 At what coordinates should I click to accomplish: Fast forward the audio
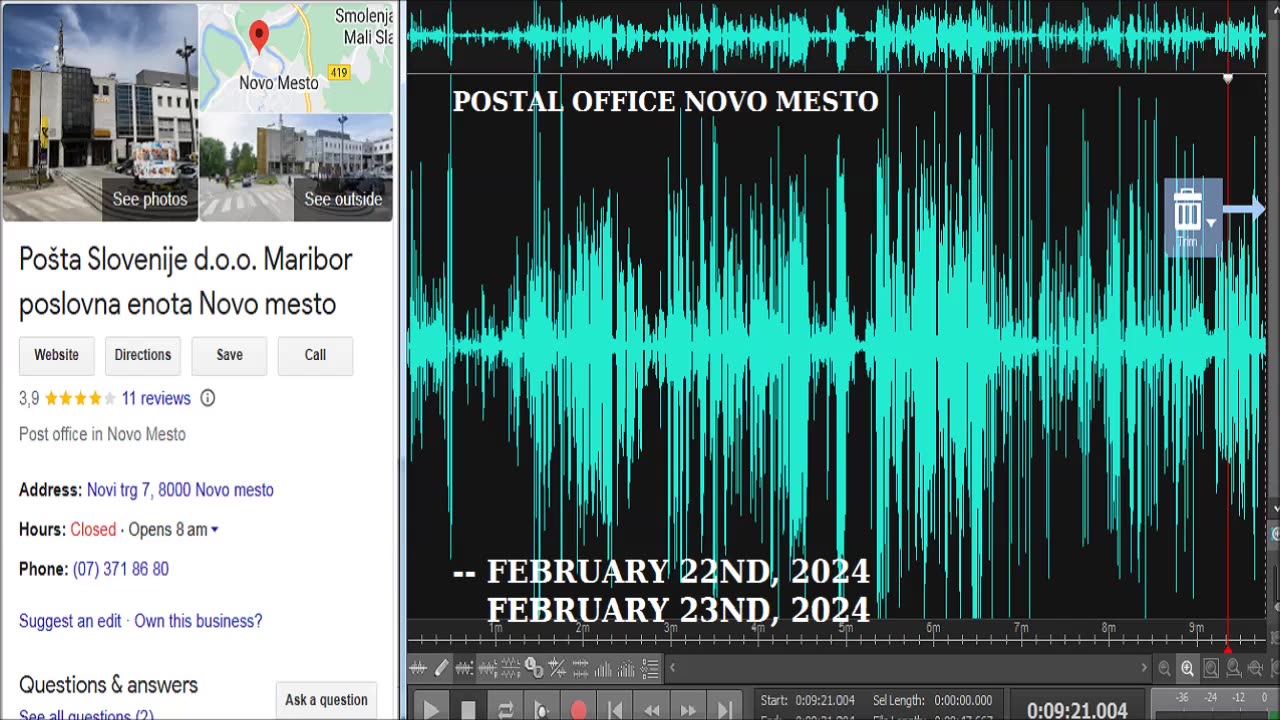click(x=689, y=709)
